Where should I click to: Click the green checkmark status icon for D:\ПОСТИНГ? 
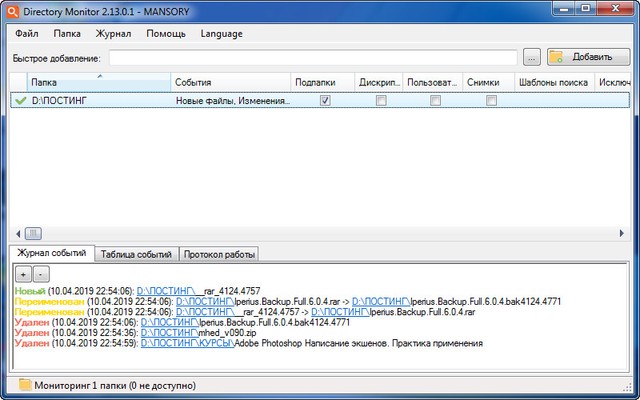click(21, 101)
